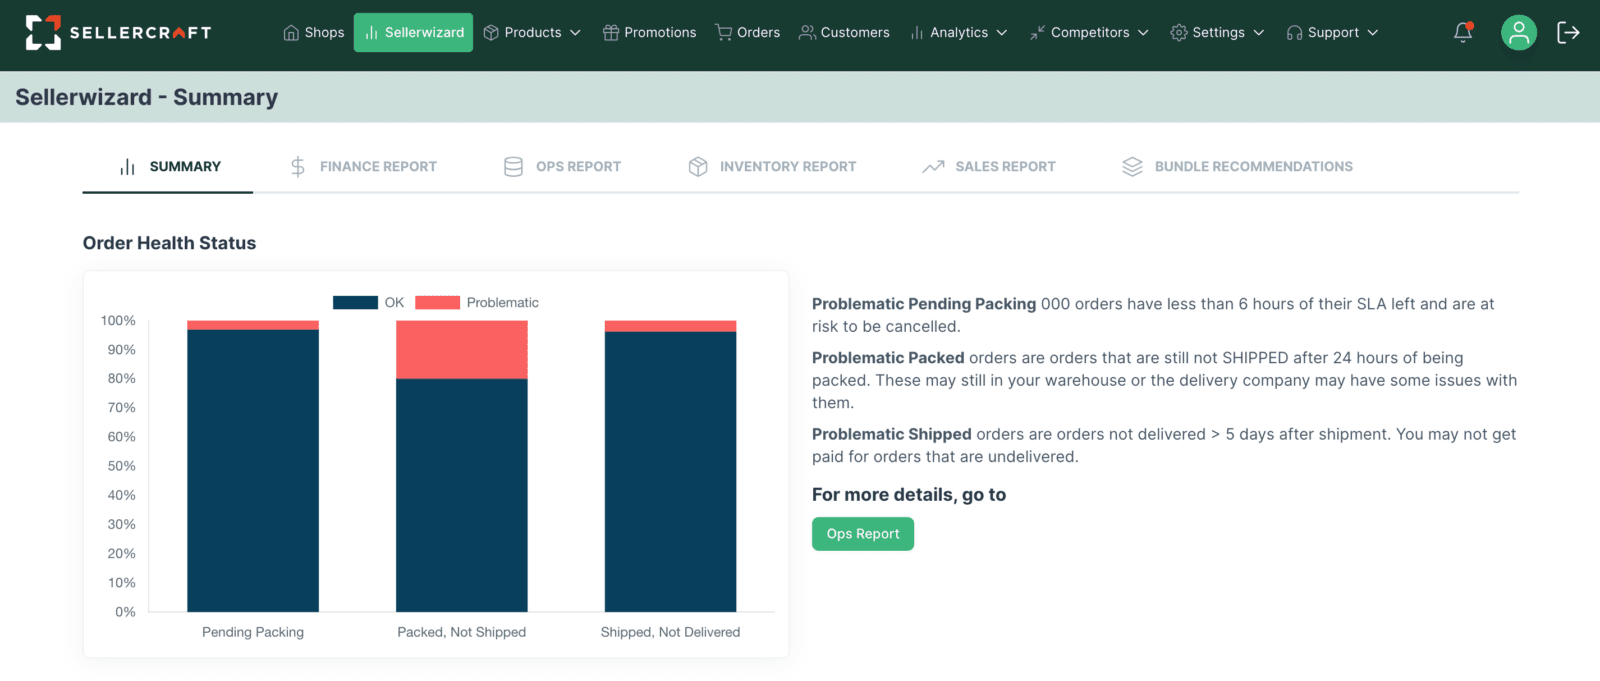The height and width of the screenshot is (681, 1600).
Task: Click the "Problematic Pending Packing" bold text
Action: coord(924,304)
